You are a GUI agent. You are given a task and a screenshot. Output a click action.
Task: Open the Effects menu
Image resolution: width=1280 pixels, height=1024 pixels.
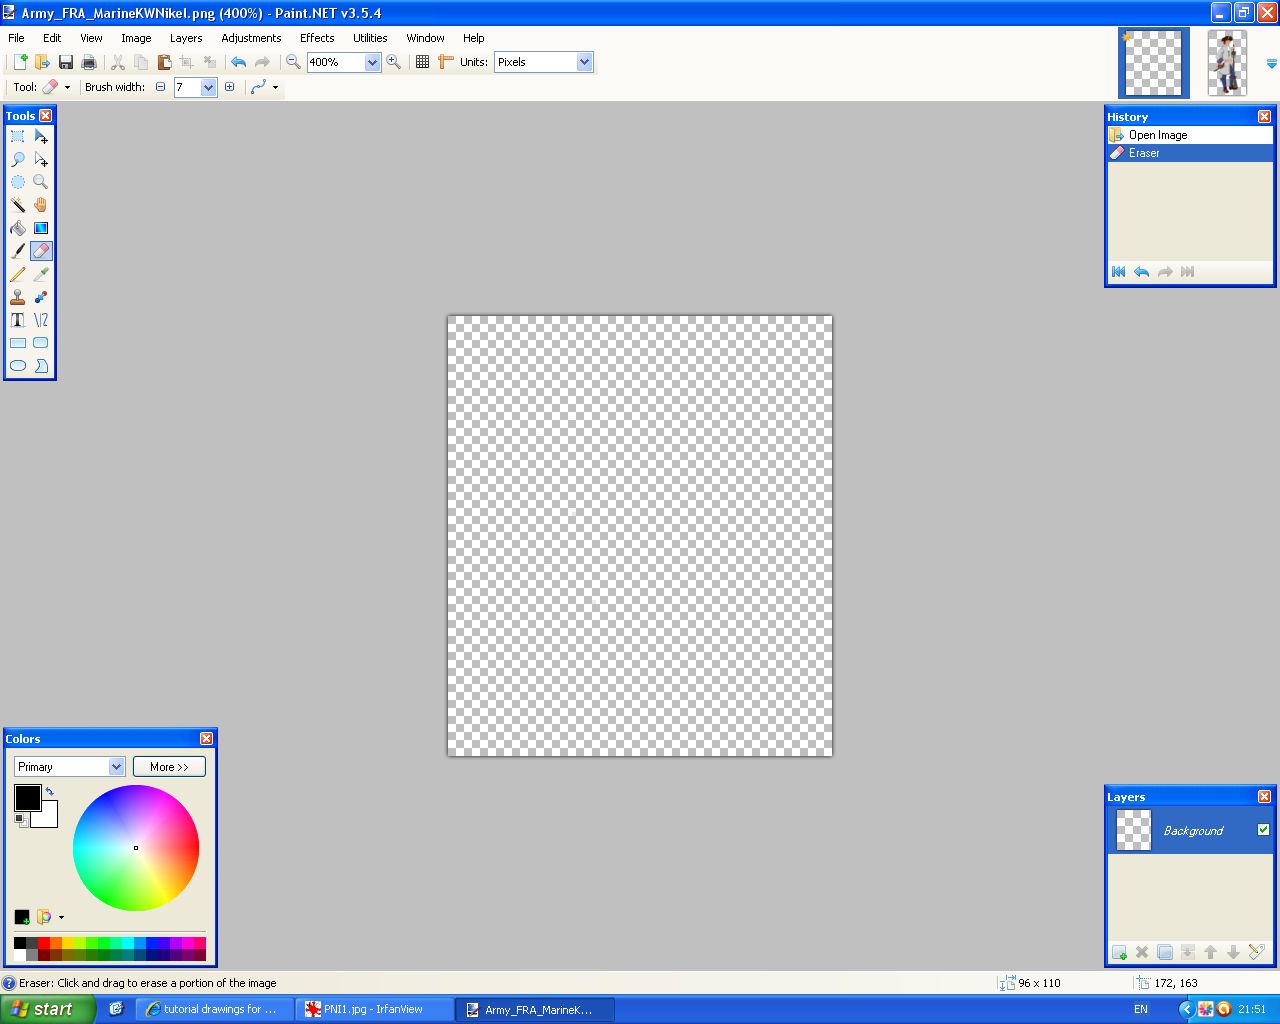coord(317,38)
